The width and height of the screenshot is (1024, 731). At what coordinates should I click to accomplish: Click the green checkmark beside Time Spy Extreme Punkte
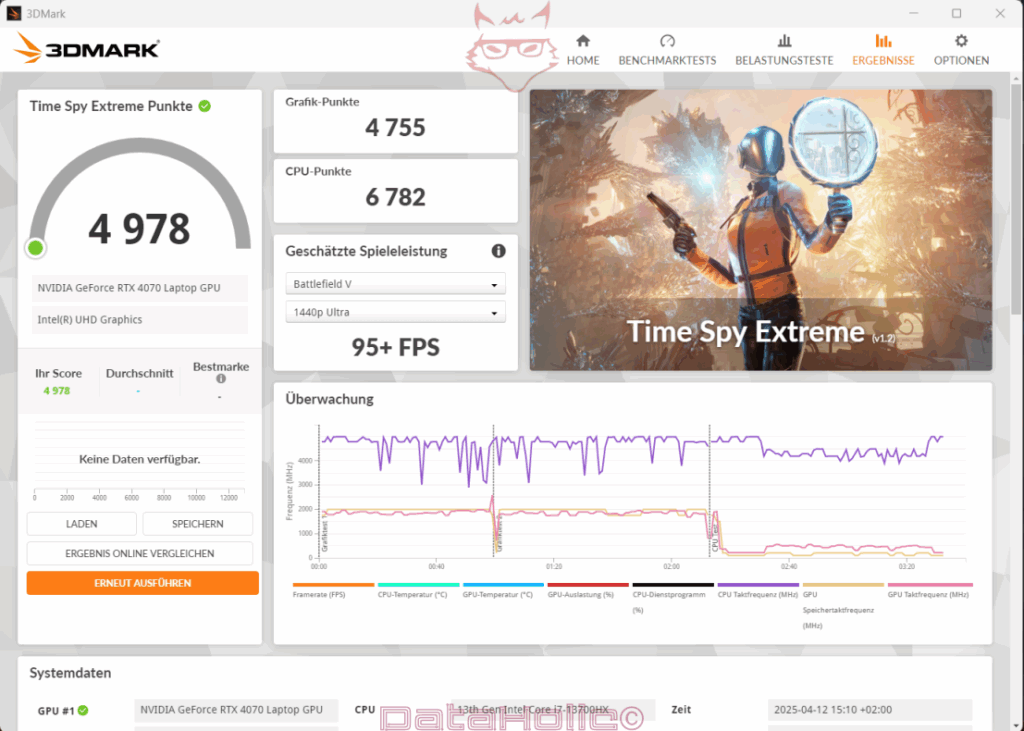pos(204,106)
